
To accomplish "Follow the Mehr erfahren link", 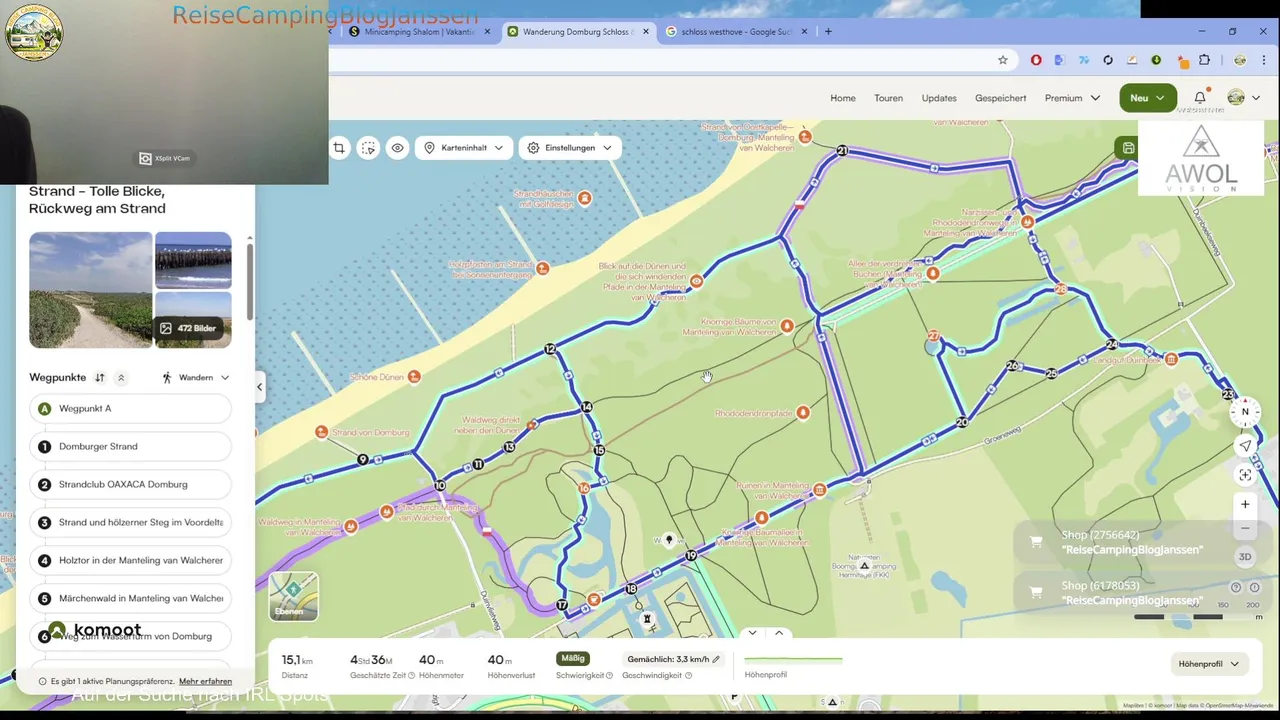I will pos(205,681).
